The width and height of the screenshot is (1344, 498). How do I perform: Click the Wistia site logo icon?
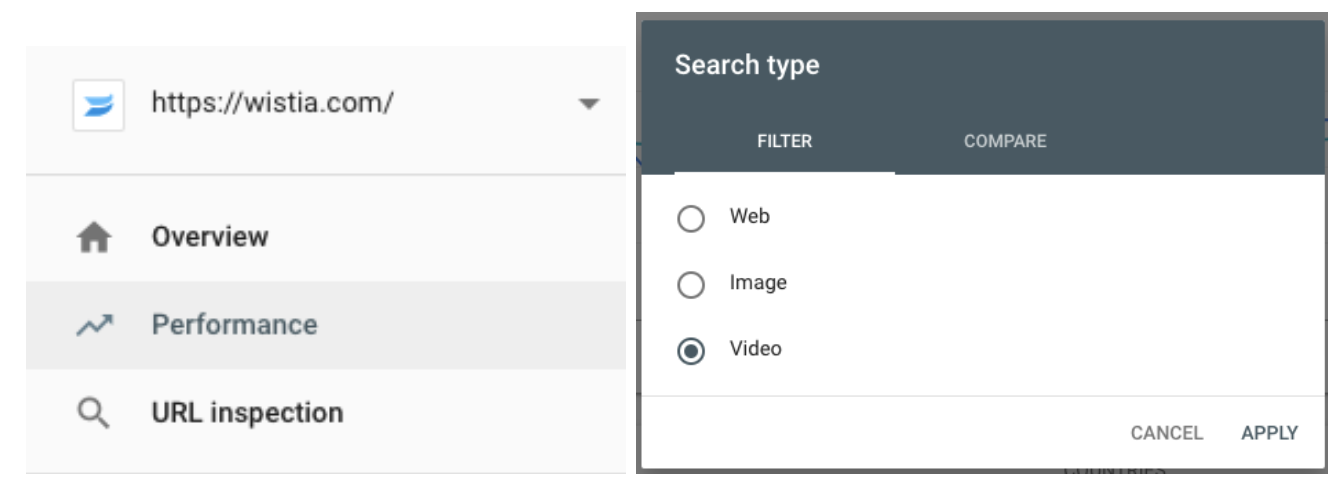tap(98, 106)
